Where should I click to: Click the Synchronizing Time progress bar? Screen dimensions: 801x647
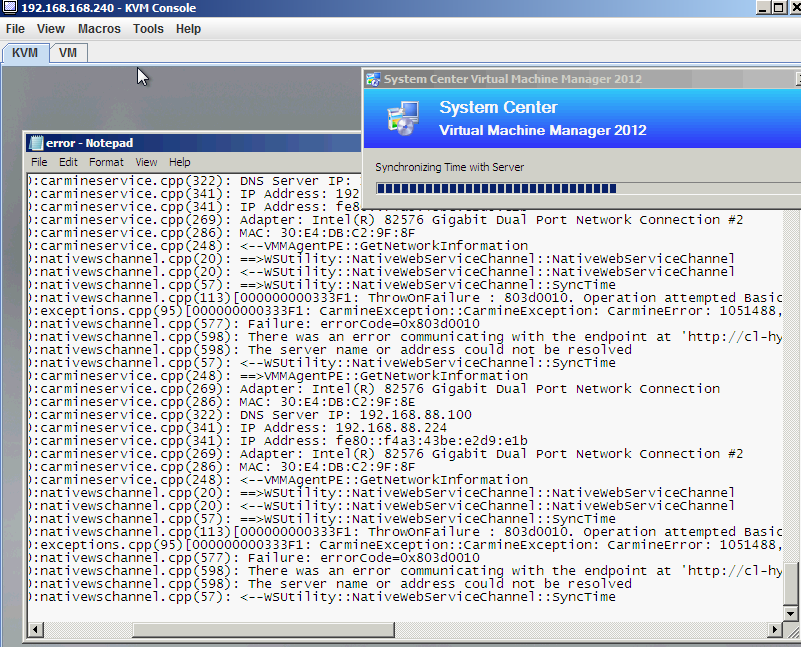(x=588, y=188)
